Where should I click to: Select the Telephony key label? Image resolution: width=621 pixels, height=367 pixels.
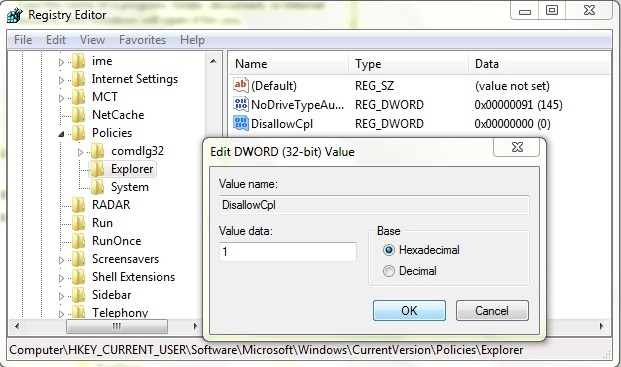pos(120,313)
